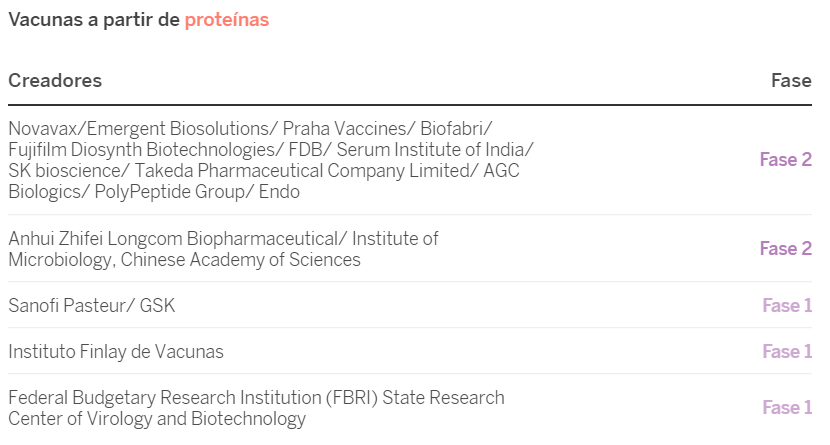The width and height of the screenshot is (830, 445).
Task: Click "GSK" in the Sanofi row
Action: (x=156, y=305)
